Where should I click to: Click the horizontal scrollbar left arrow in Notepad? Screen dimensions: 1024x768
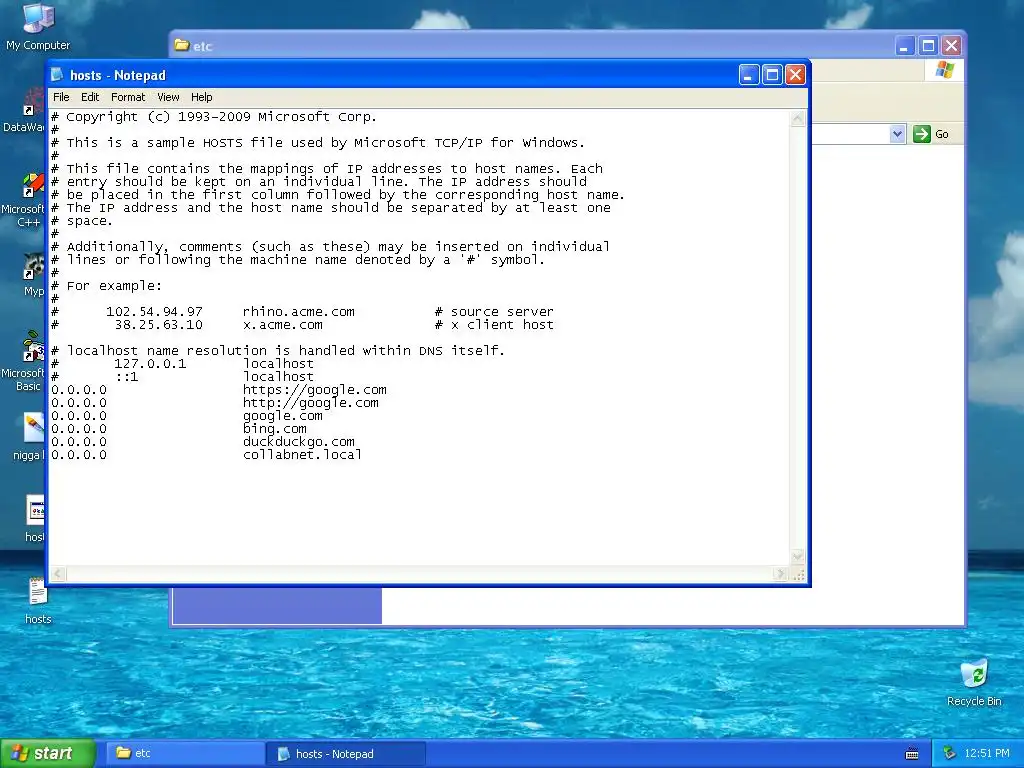tap(58, 574)
